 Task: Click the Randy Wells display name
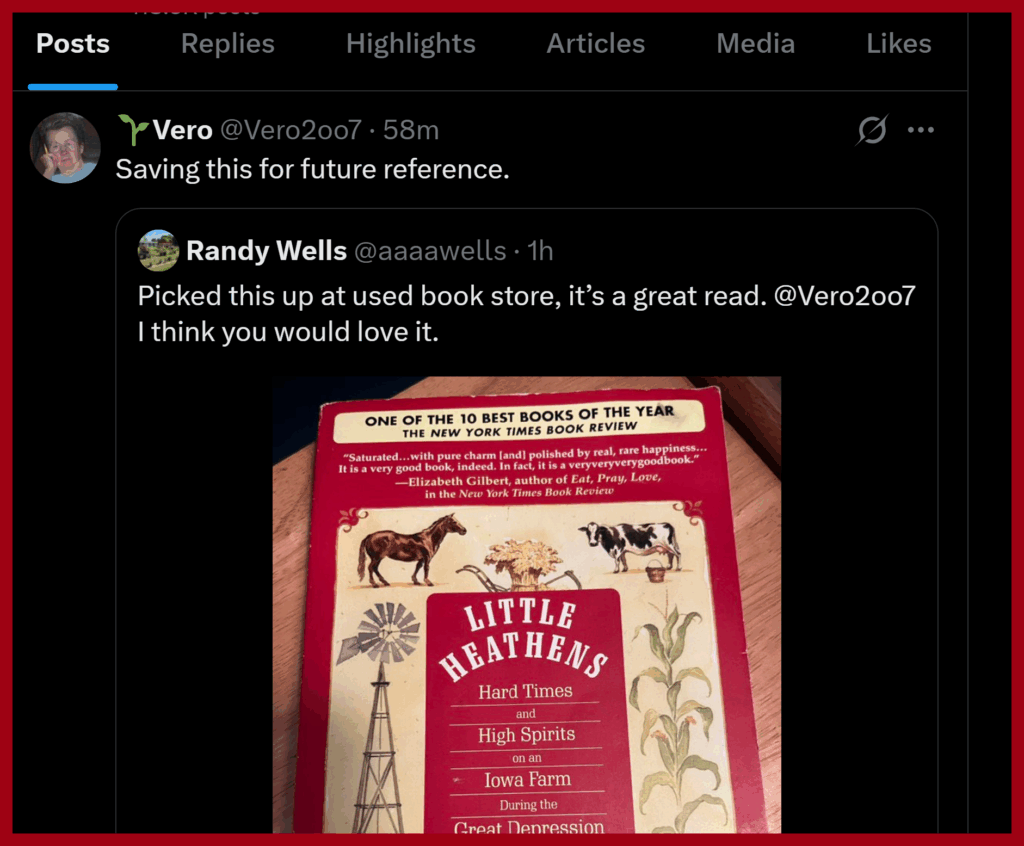point(266,251)
